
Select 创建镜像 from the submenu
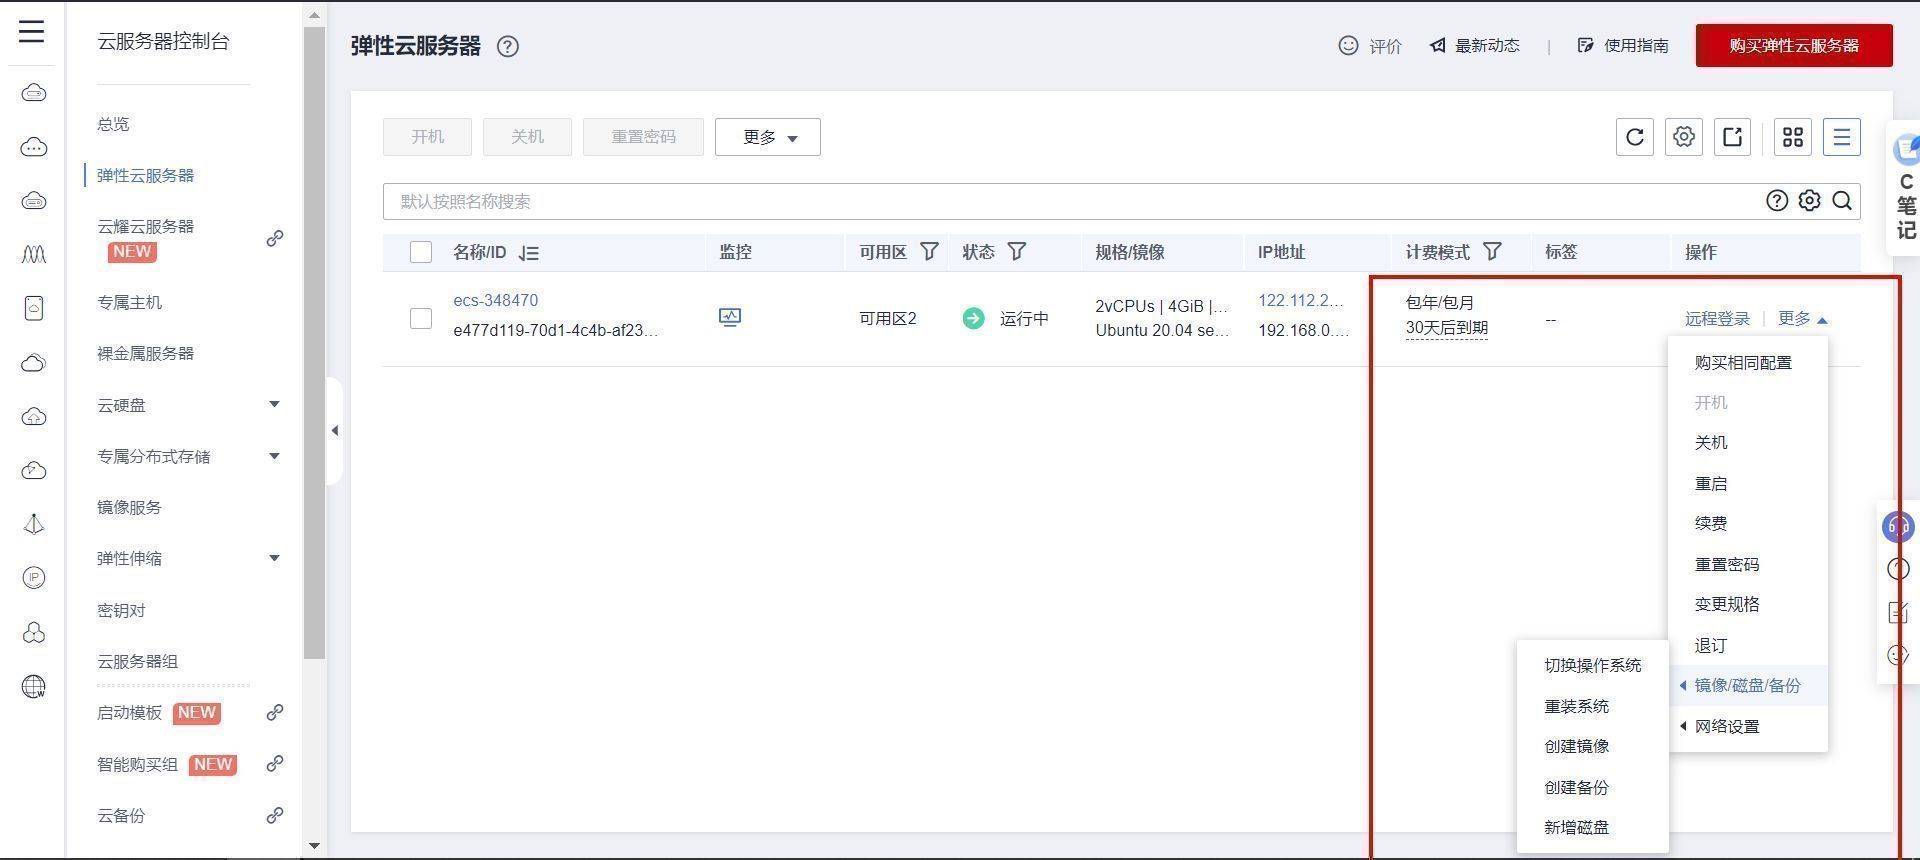[1577, 747]
